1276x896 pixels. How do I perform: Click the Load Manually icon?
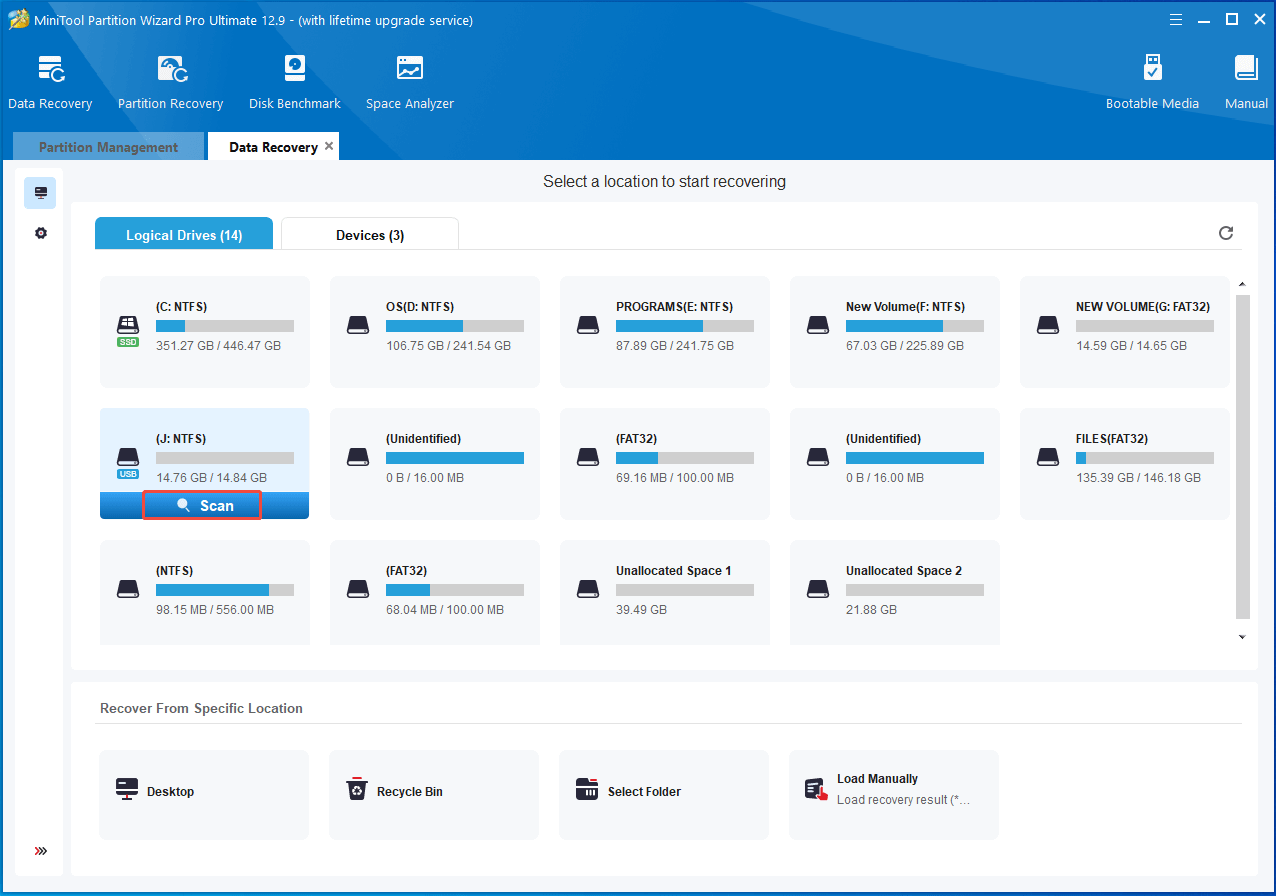817,790
